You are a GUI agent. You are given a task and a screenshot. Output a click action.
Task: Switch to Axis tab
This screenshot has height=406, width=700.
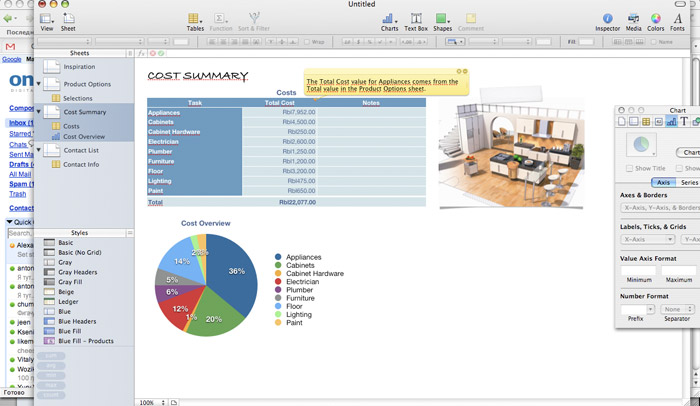click(663, 182)
